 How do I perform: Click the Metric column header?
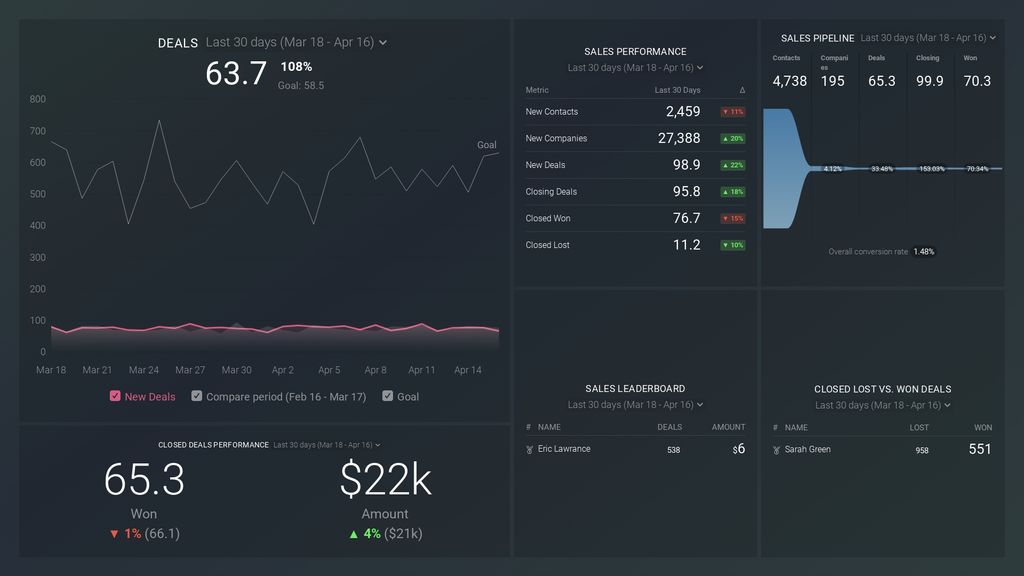537,90
